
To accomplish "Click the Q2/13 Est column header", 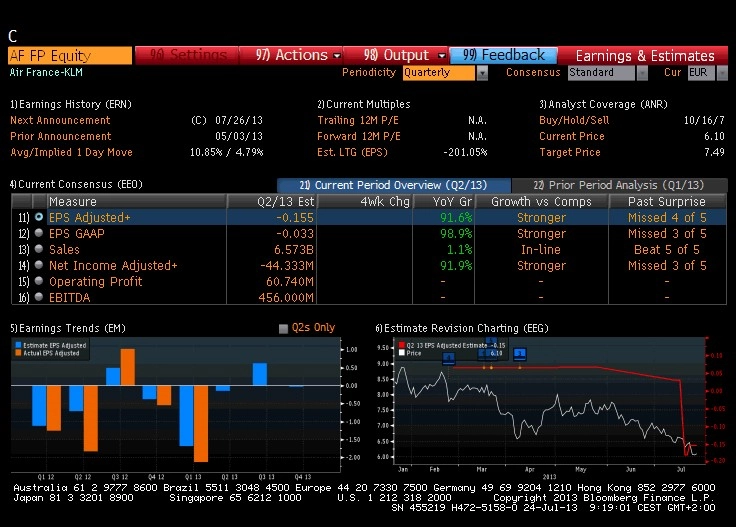I will tap(272, 201).
